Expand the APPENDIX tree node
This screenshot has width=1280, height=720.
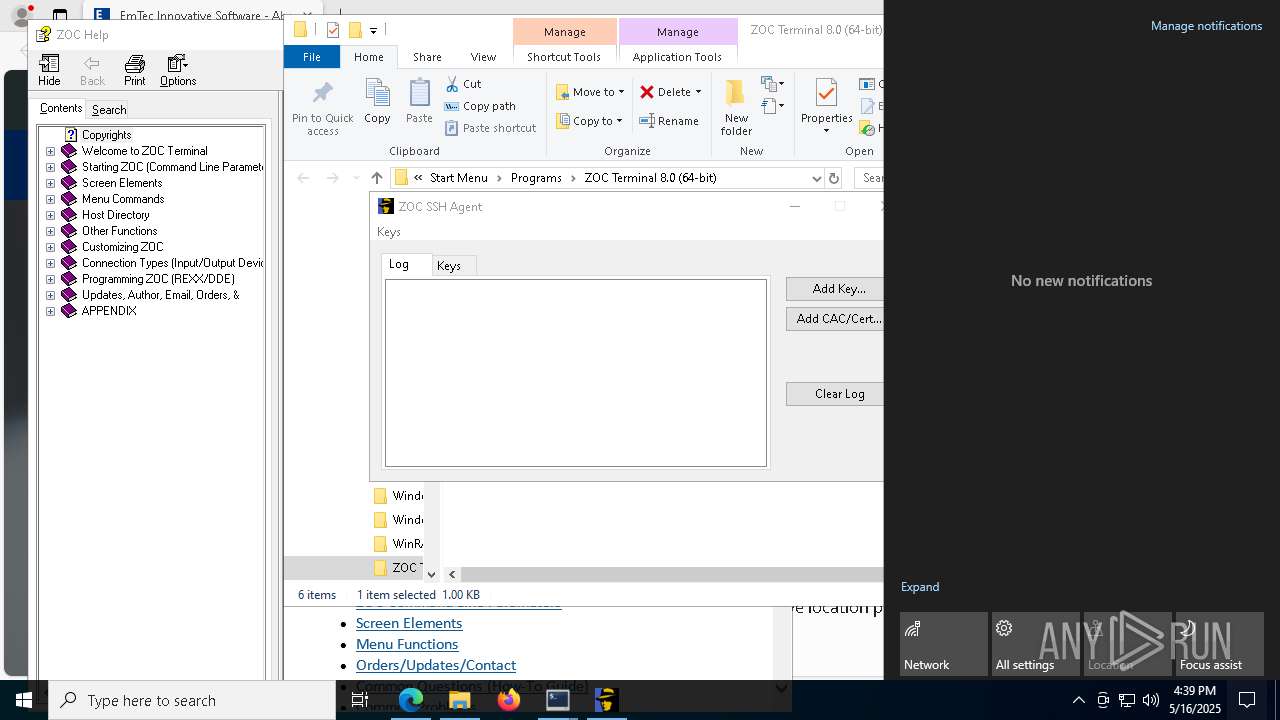(50, 311)
